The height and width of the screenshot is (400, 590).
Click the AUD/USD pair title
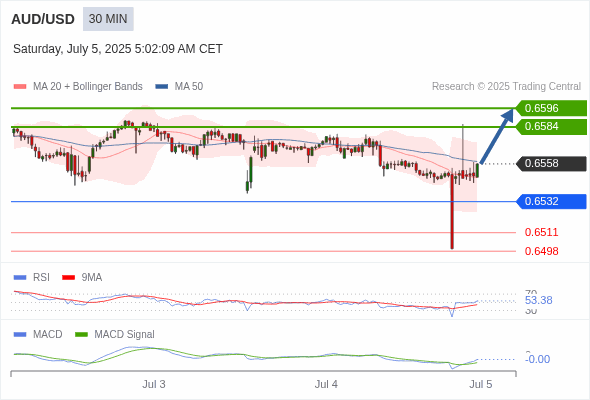coord(43,19)
